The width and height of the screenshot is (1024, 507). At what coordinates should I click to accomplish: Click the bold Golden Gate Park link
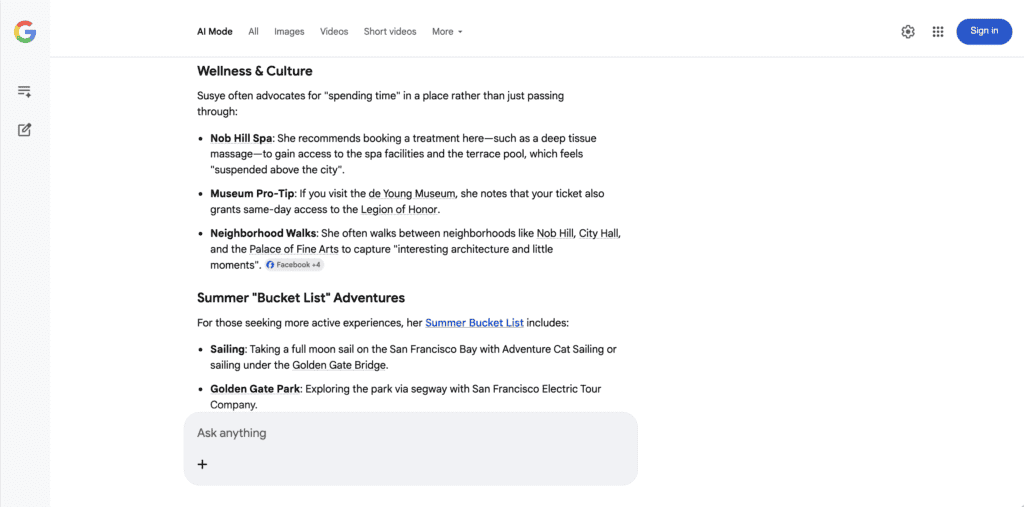(255, 389)
